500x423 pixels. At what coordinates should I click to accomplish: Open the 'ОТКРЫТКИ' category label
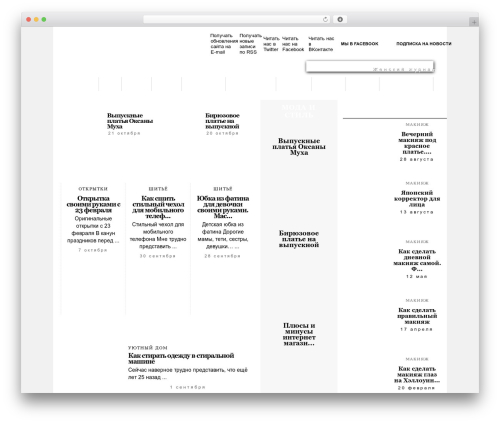pos(93,189)
